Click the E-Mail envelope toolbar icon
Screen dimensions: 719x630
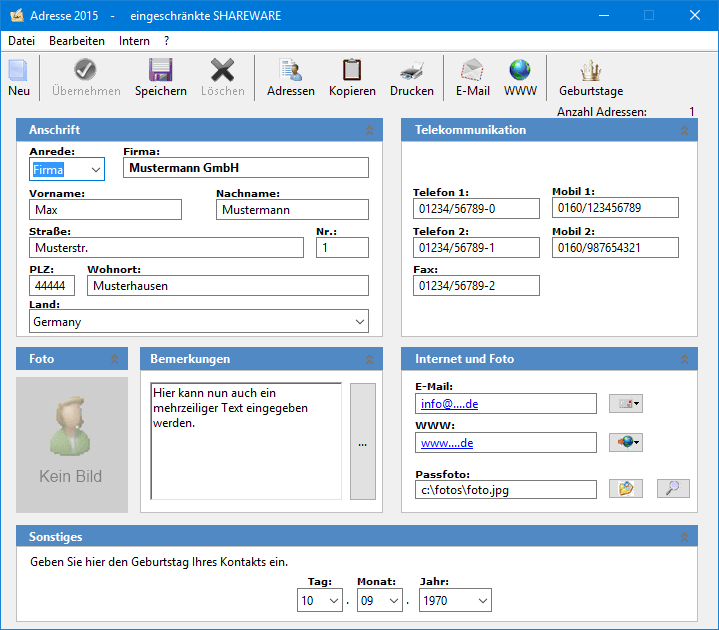coord(472,70)
